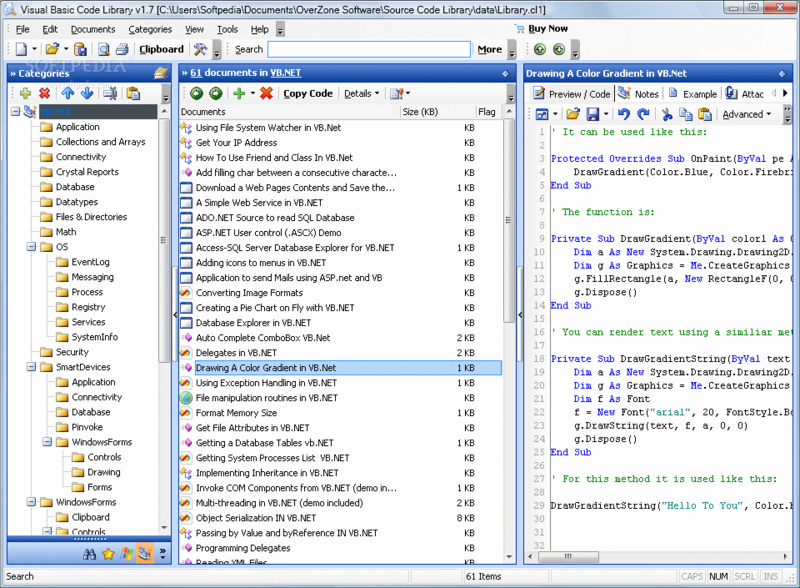This screenshot has height=588, width=800.
Task: Switch to the Example tab
Action: coord(693,94)
